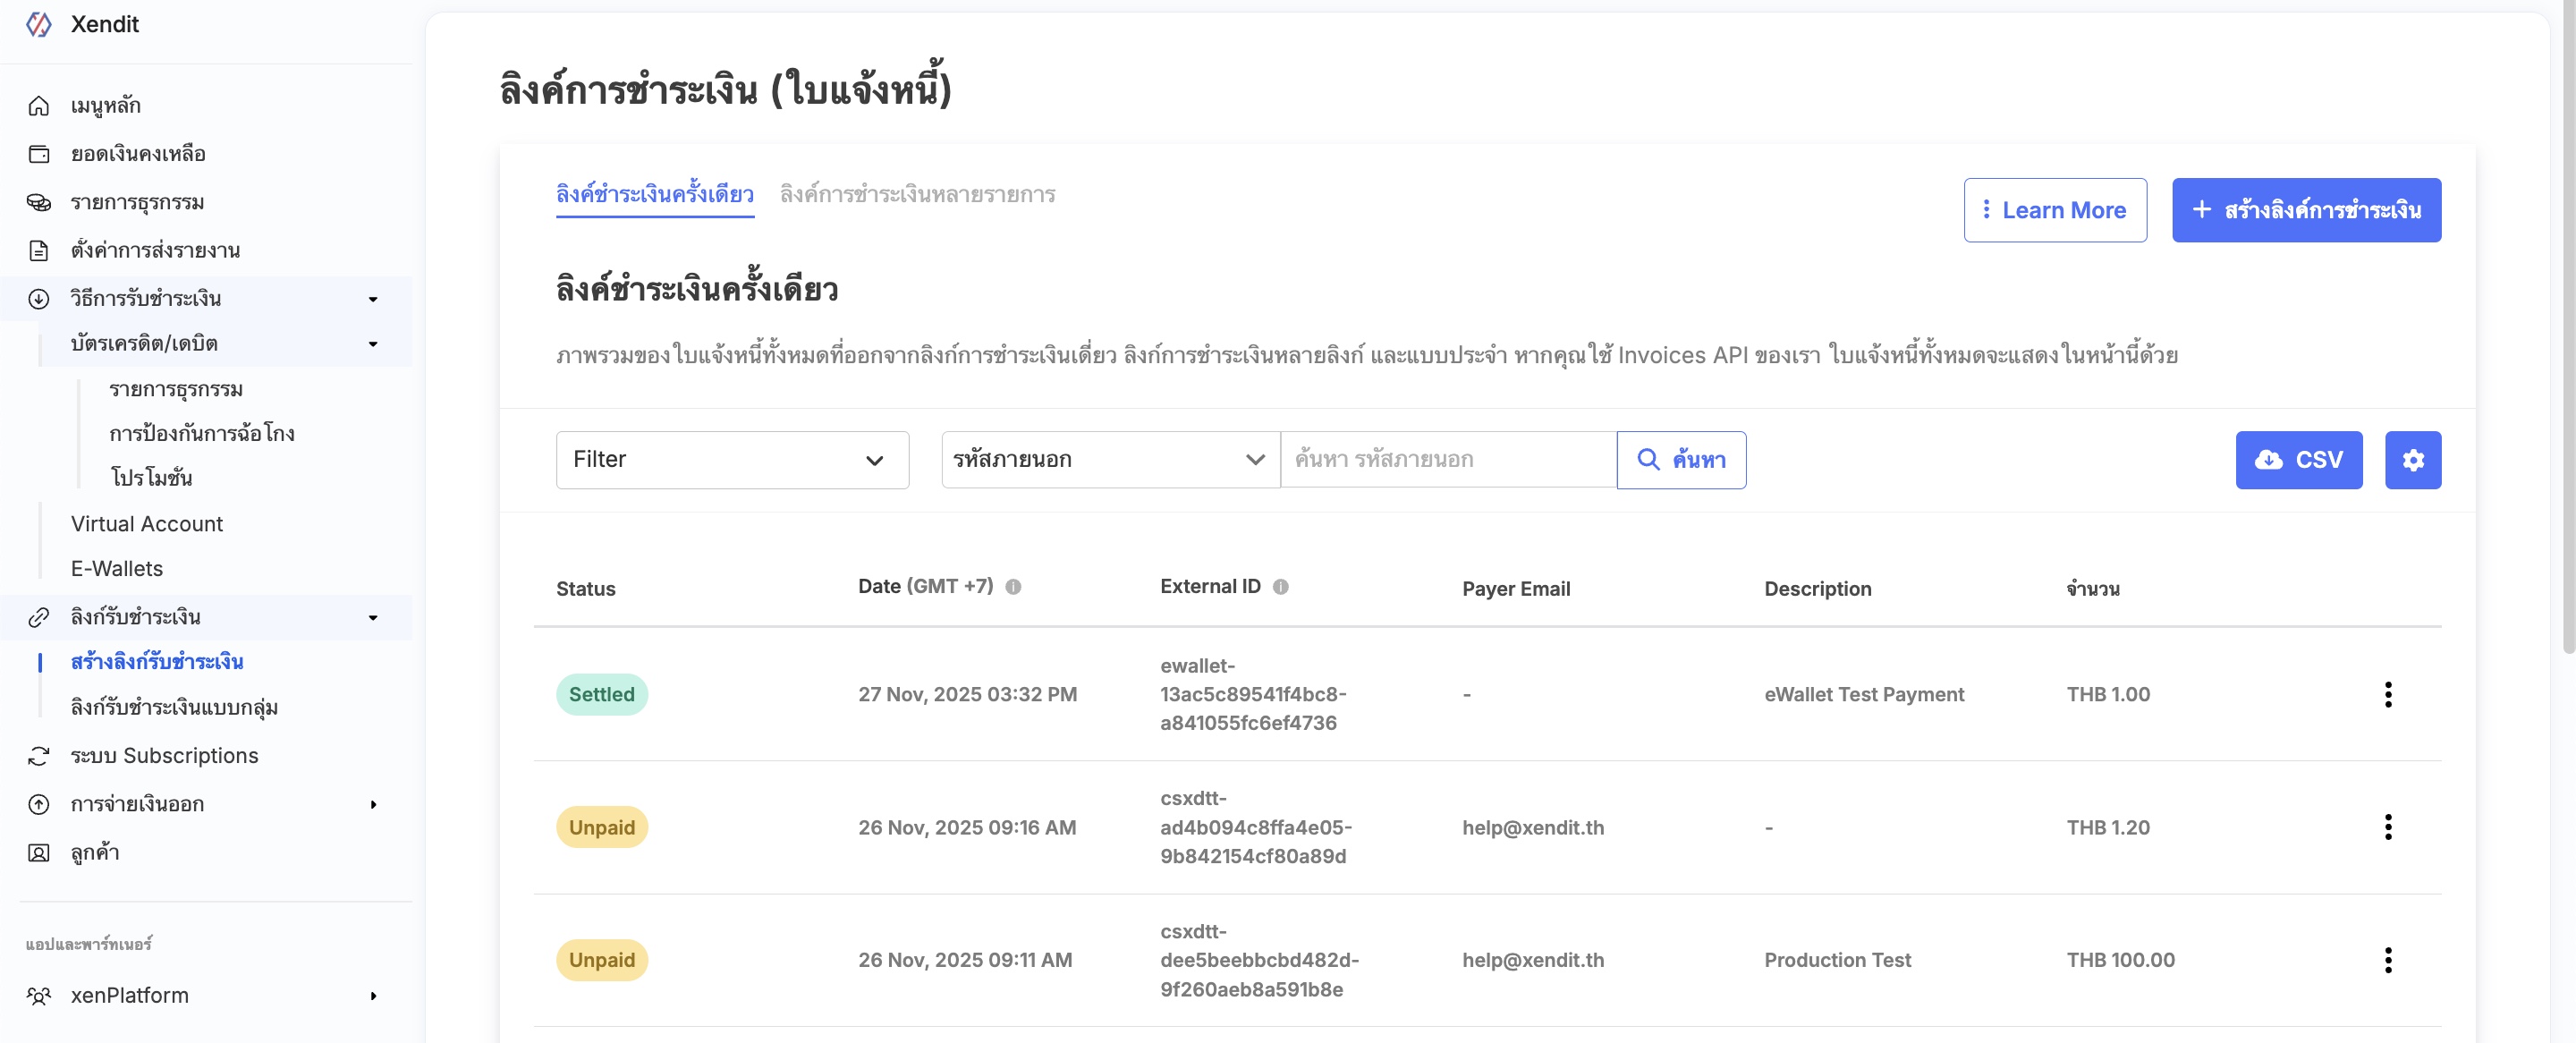This screenshot has width=2576, height=1043.
Task: Select the ลิงค์ชำระเงินครั้งเดียว tab
Action: [654, 194]
